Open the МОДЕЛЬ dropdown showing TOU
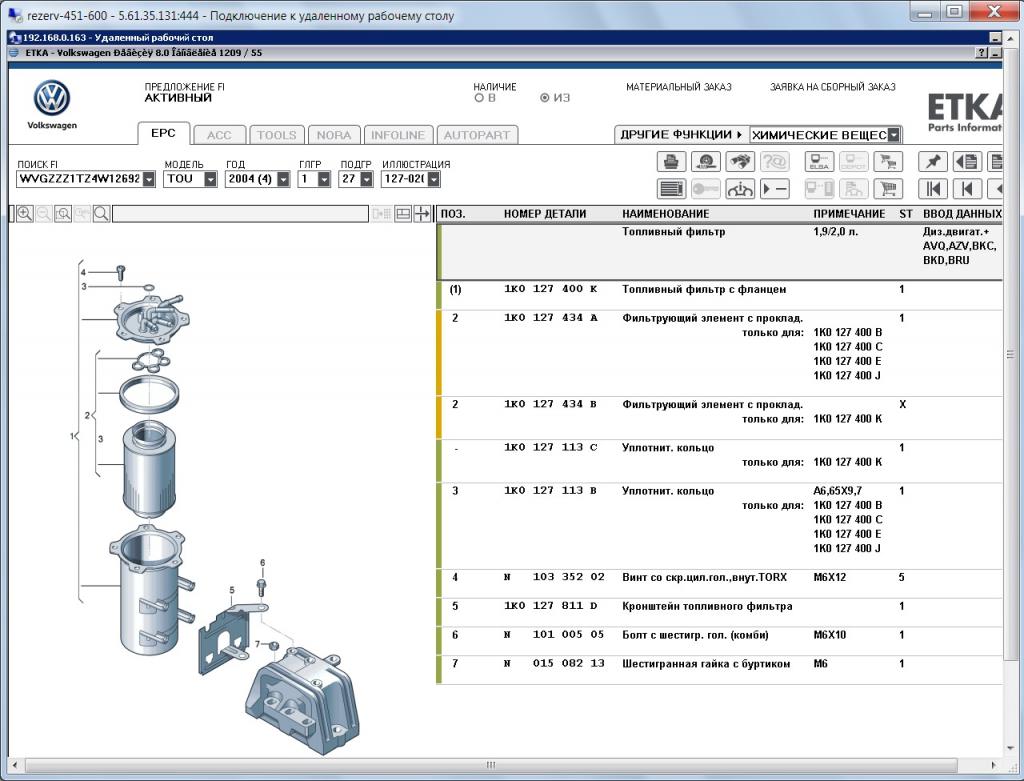The height and width of the screenshot is (781, 1024). tap(210, 179)
